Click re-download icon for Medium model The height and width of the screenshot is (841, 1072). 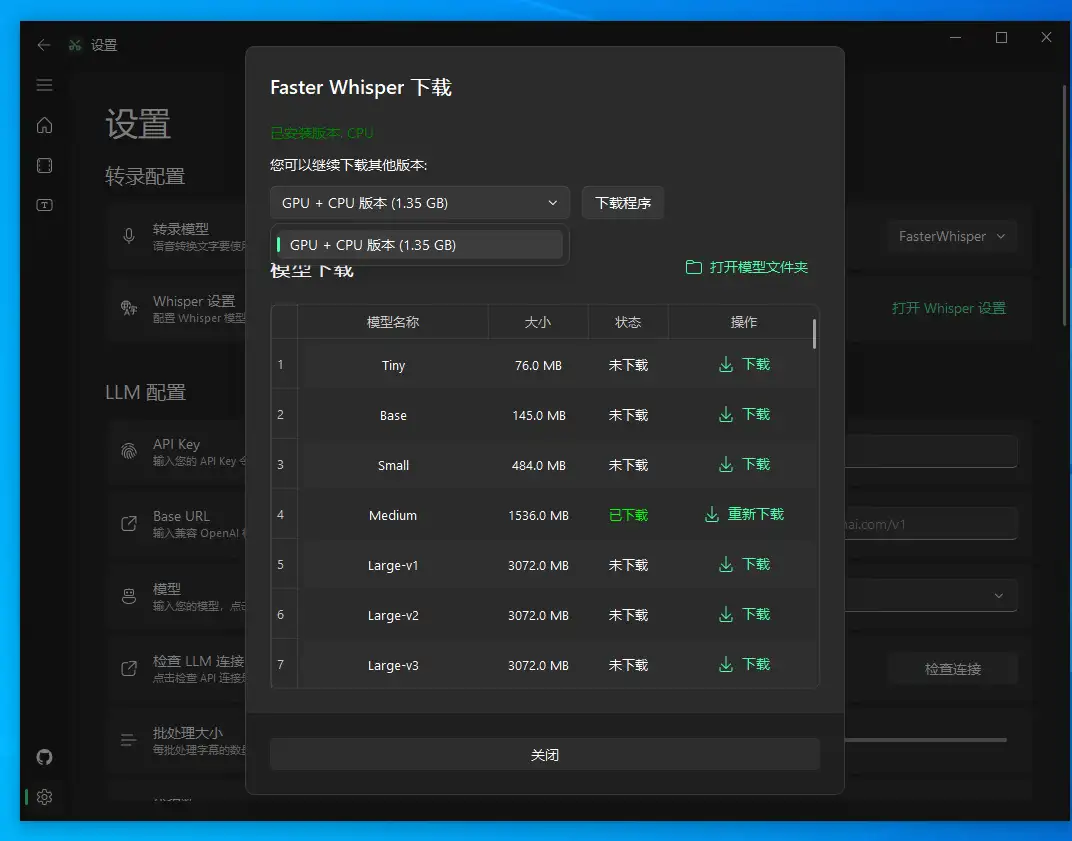click(x=712, y=515)
